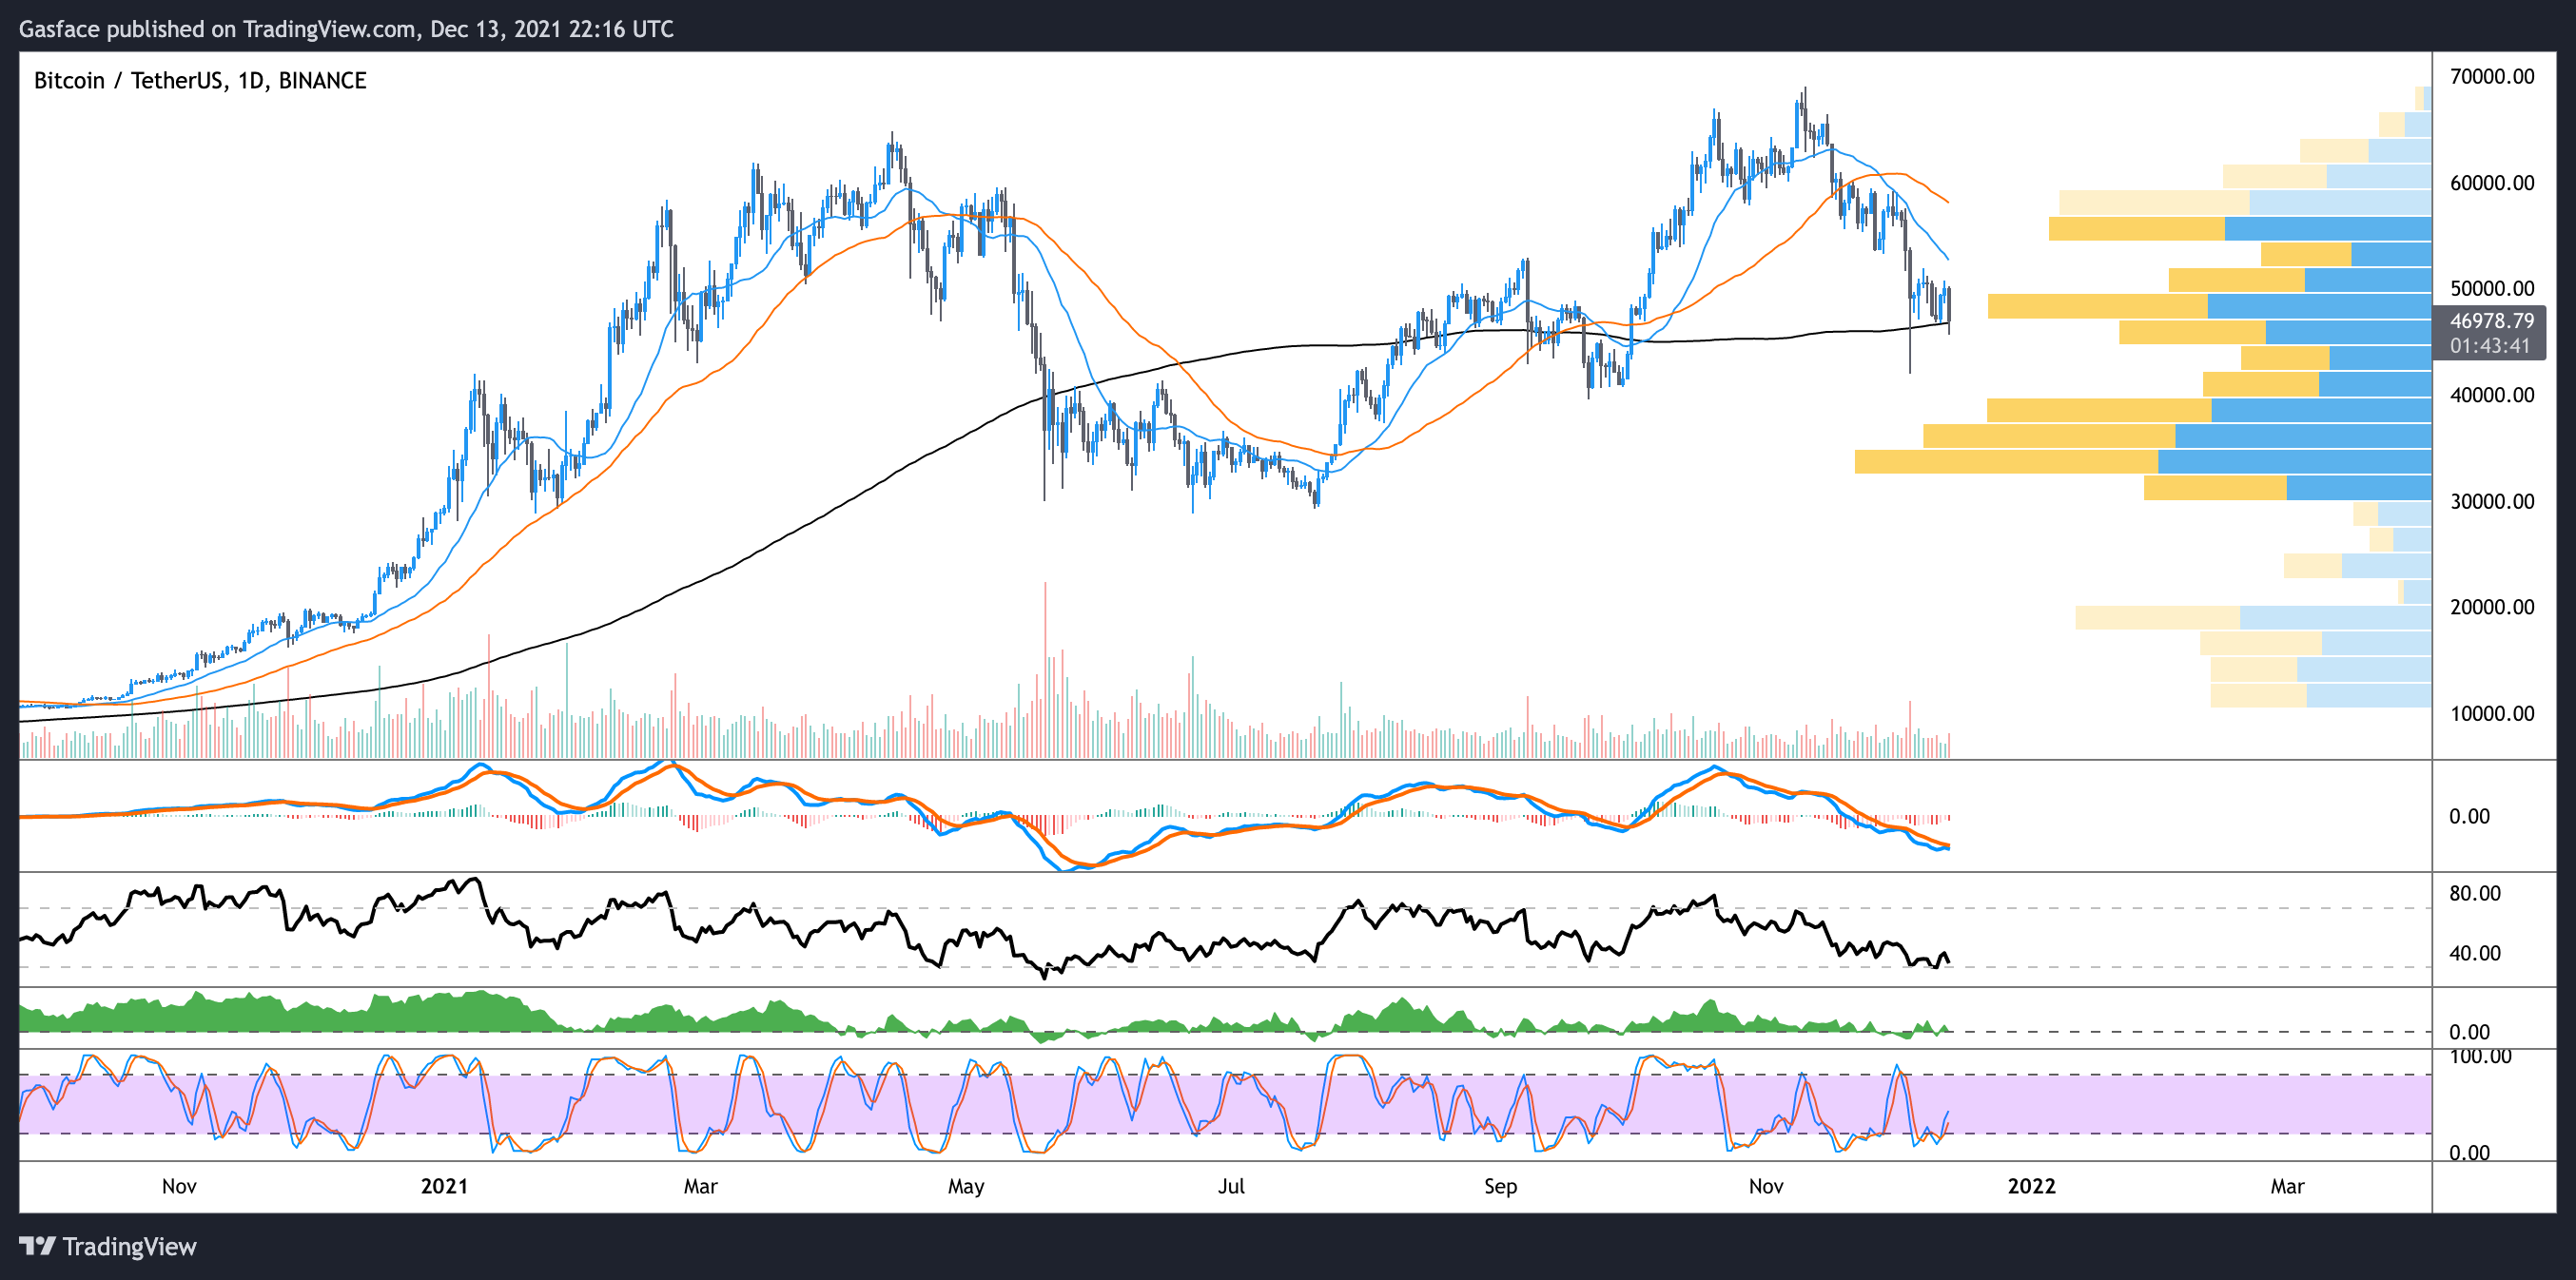Click the Gasface published on TradingView.com header
2576x1280 pixels.
pyautogui.click(x=345, y=29)
